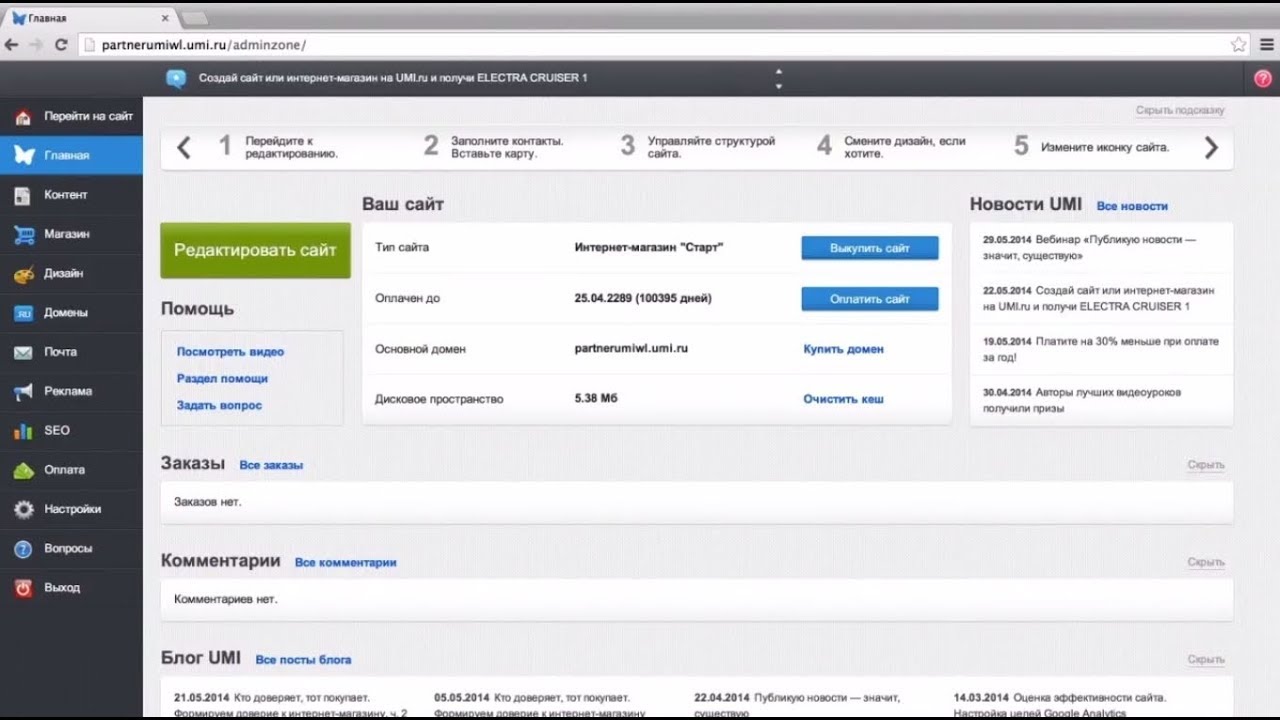Select step 1 Перейдите к редактированию
This screenshot has width=1280, height=720.
pyautogui.click(x=280, y=147)
